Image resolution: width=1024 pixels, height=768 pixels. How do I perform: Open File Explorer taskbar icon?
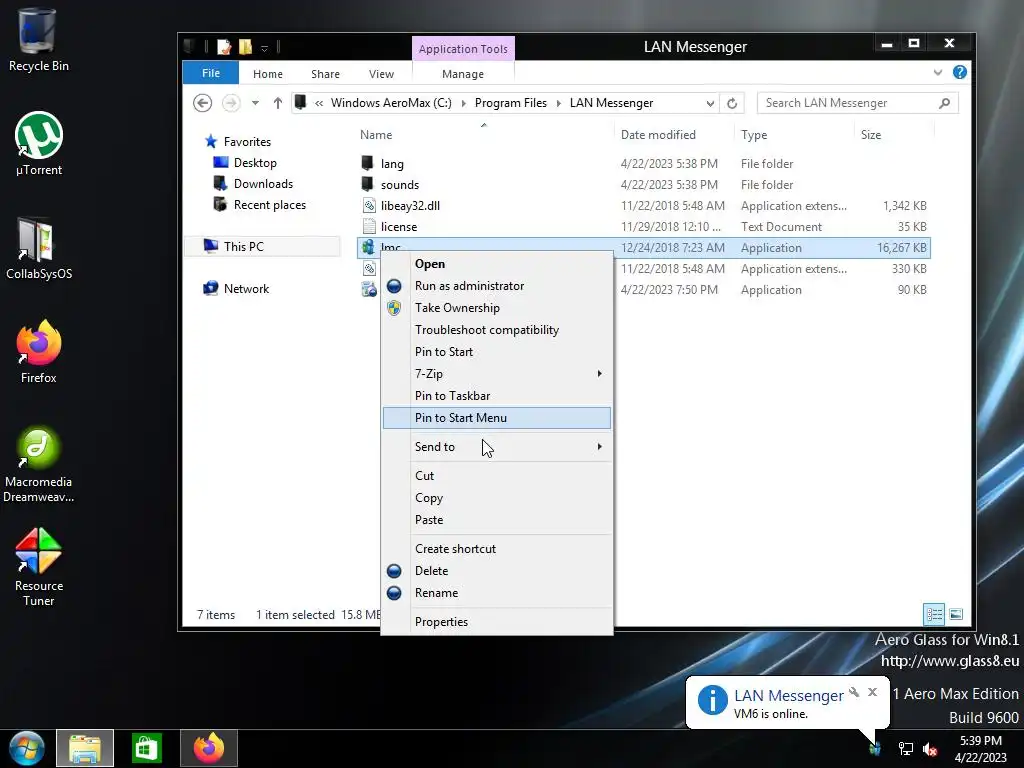coord(85,748)
